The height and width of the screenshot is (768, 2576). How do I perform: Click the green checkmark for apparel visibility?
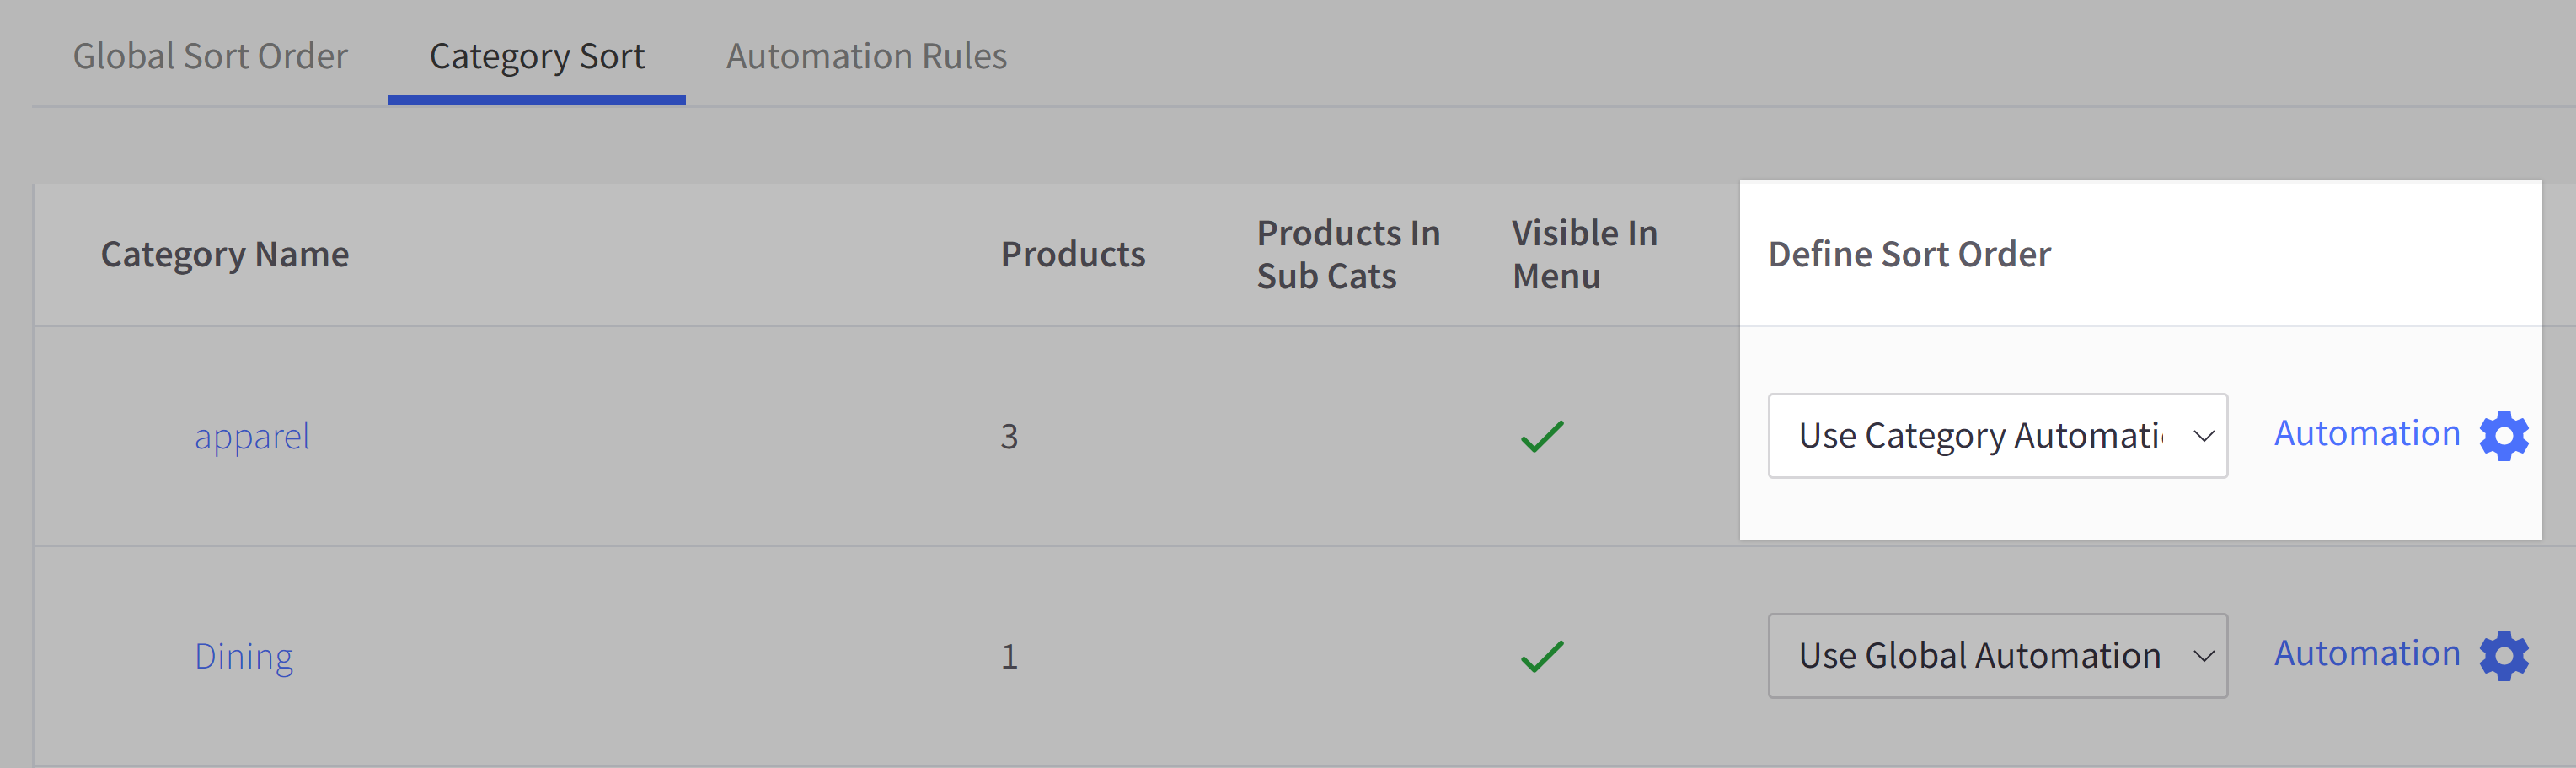tap(1540, 435)
